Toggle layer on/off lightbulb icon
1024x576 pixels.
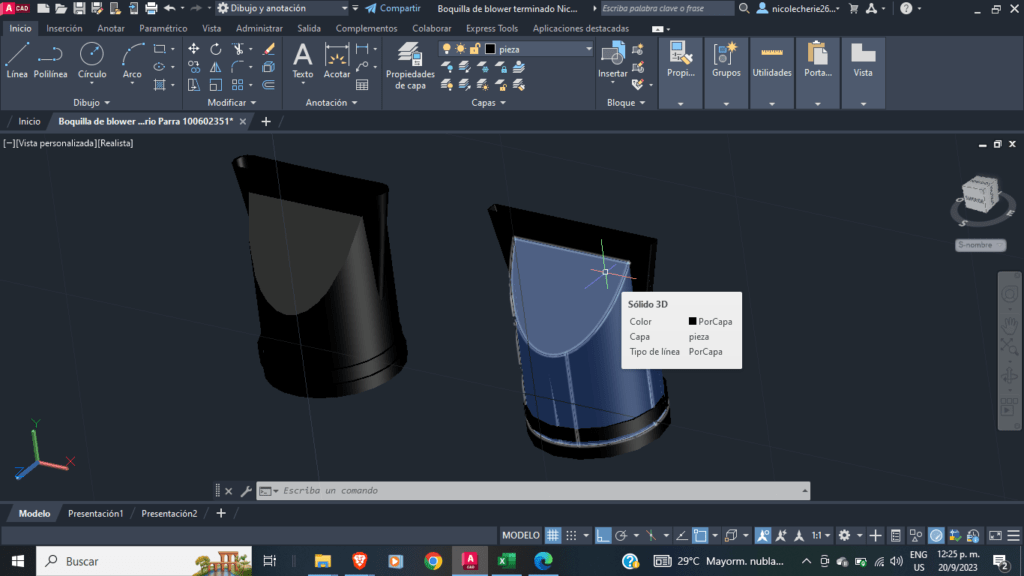tap(447, 49)
